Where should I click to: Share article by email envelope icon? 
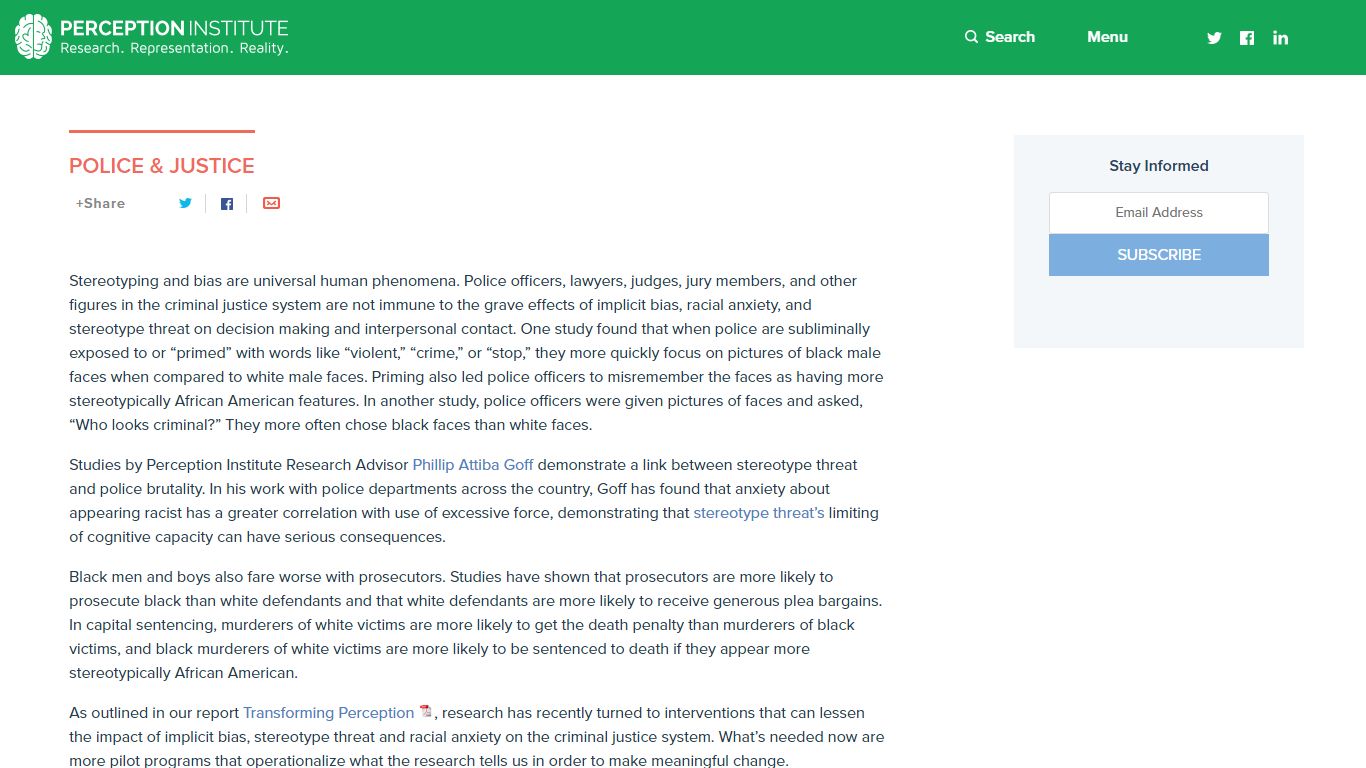(x=271, y=203)
